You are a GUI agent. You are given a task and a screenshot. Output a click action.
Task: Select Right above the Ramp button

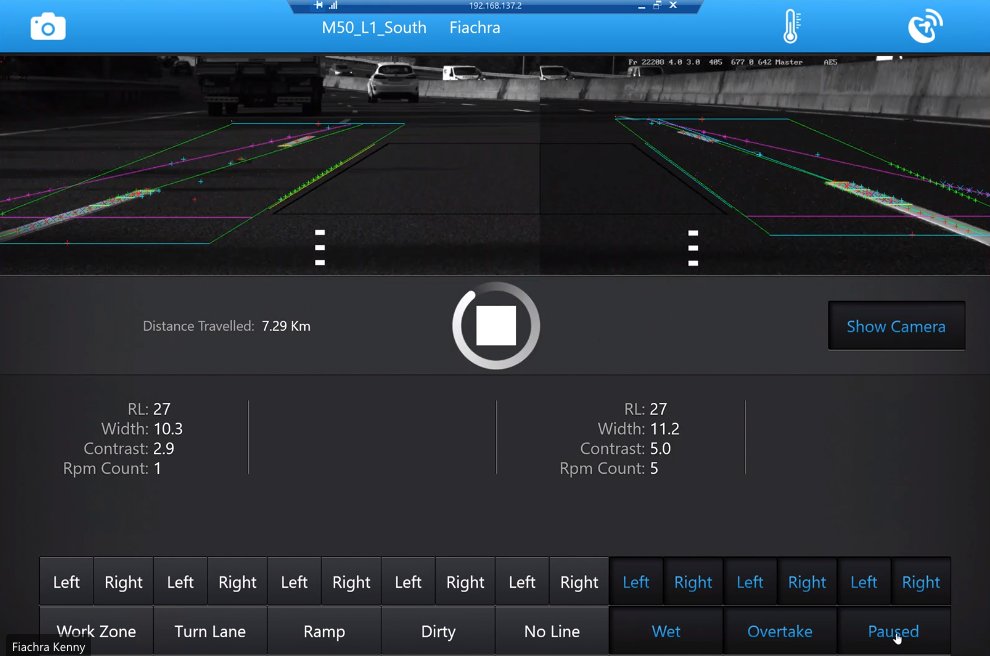[x=351, y=581]
